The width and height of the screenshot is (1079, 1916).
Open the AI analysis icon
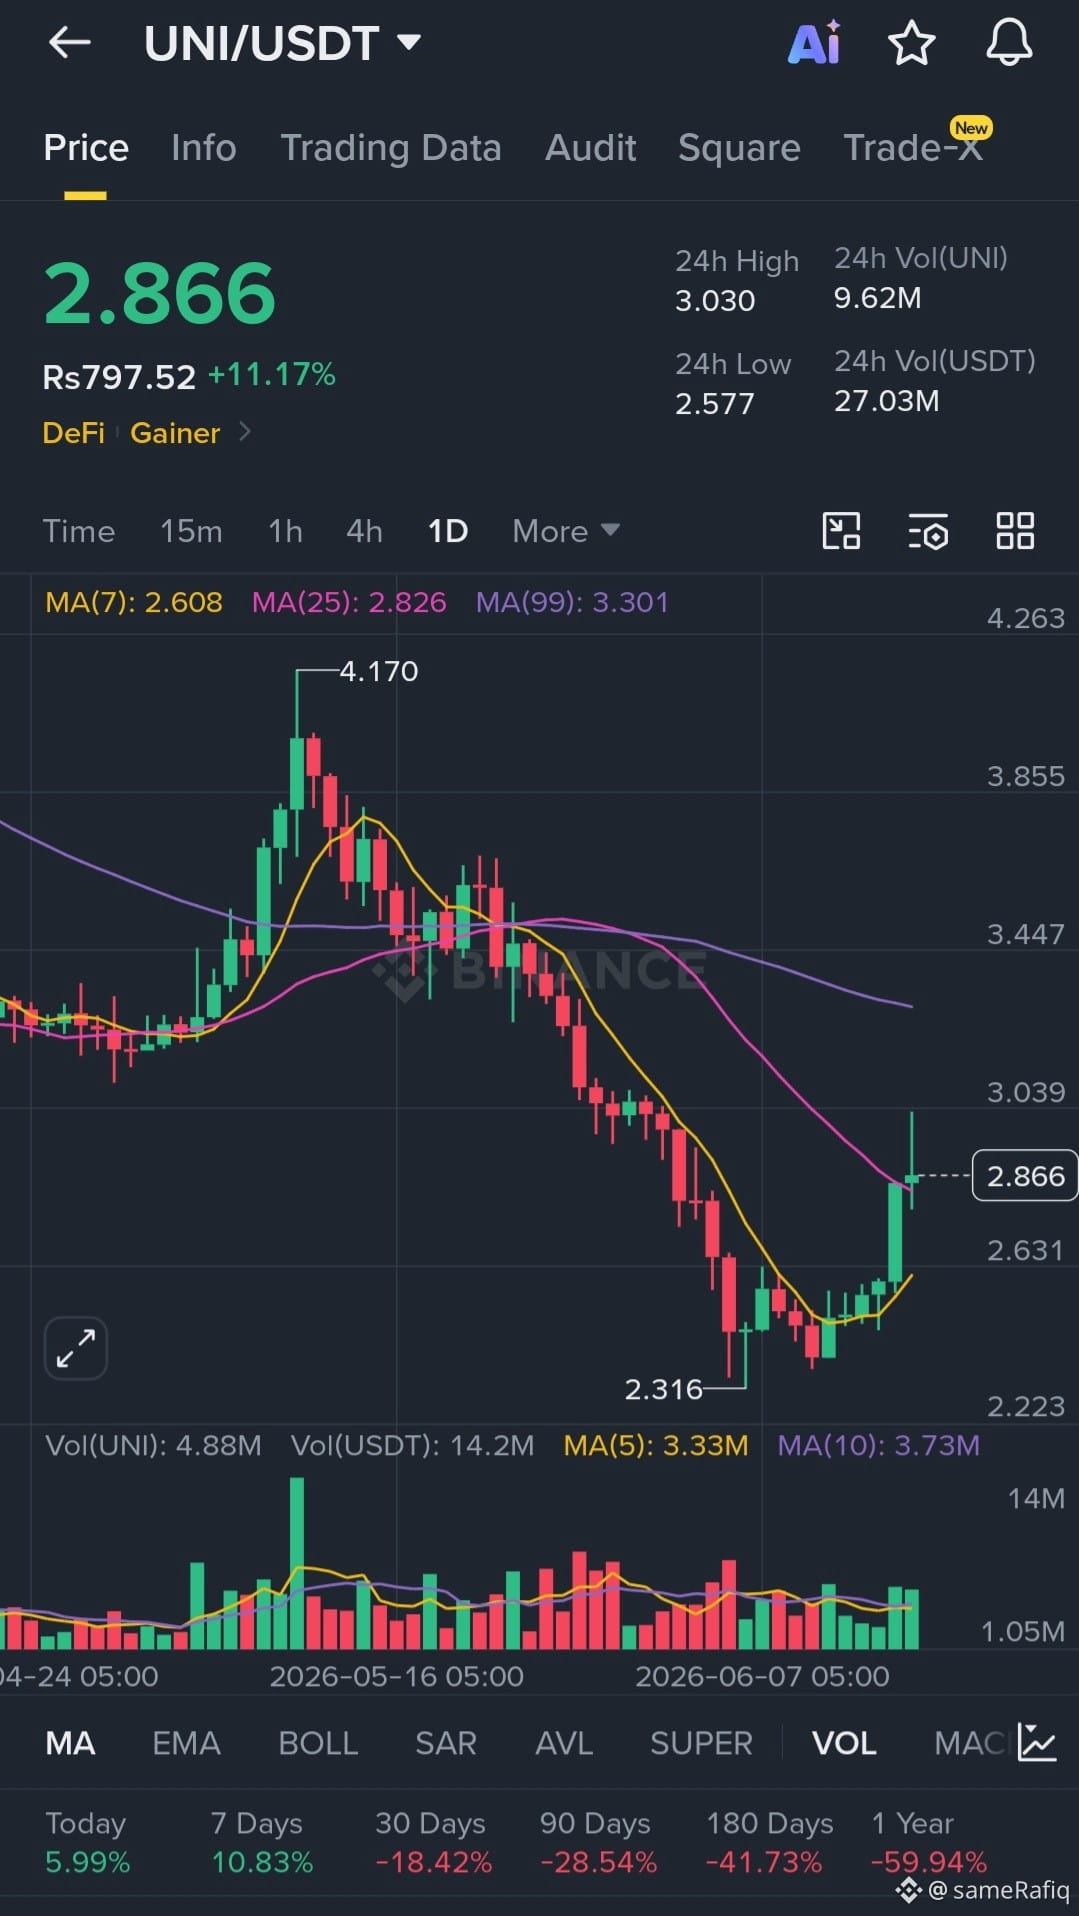[815, 43]
